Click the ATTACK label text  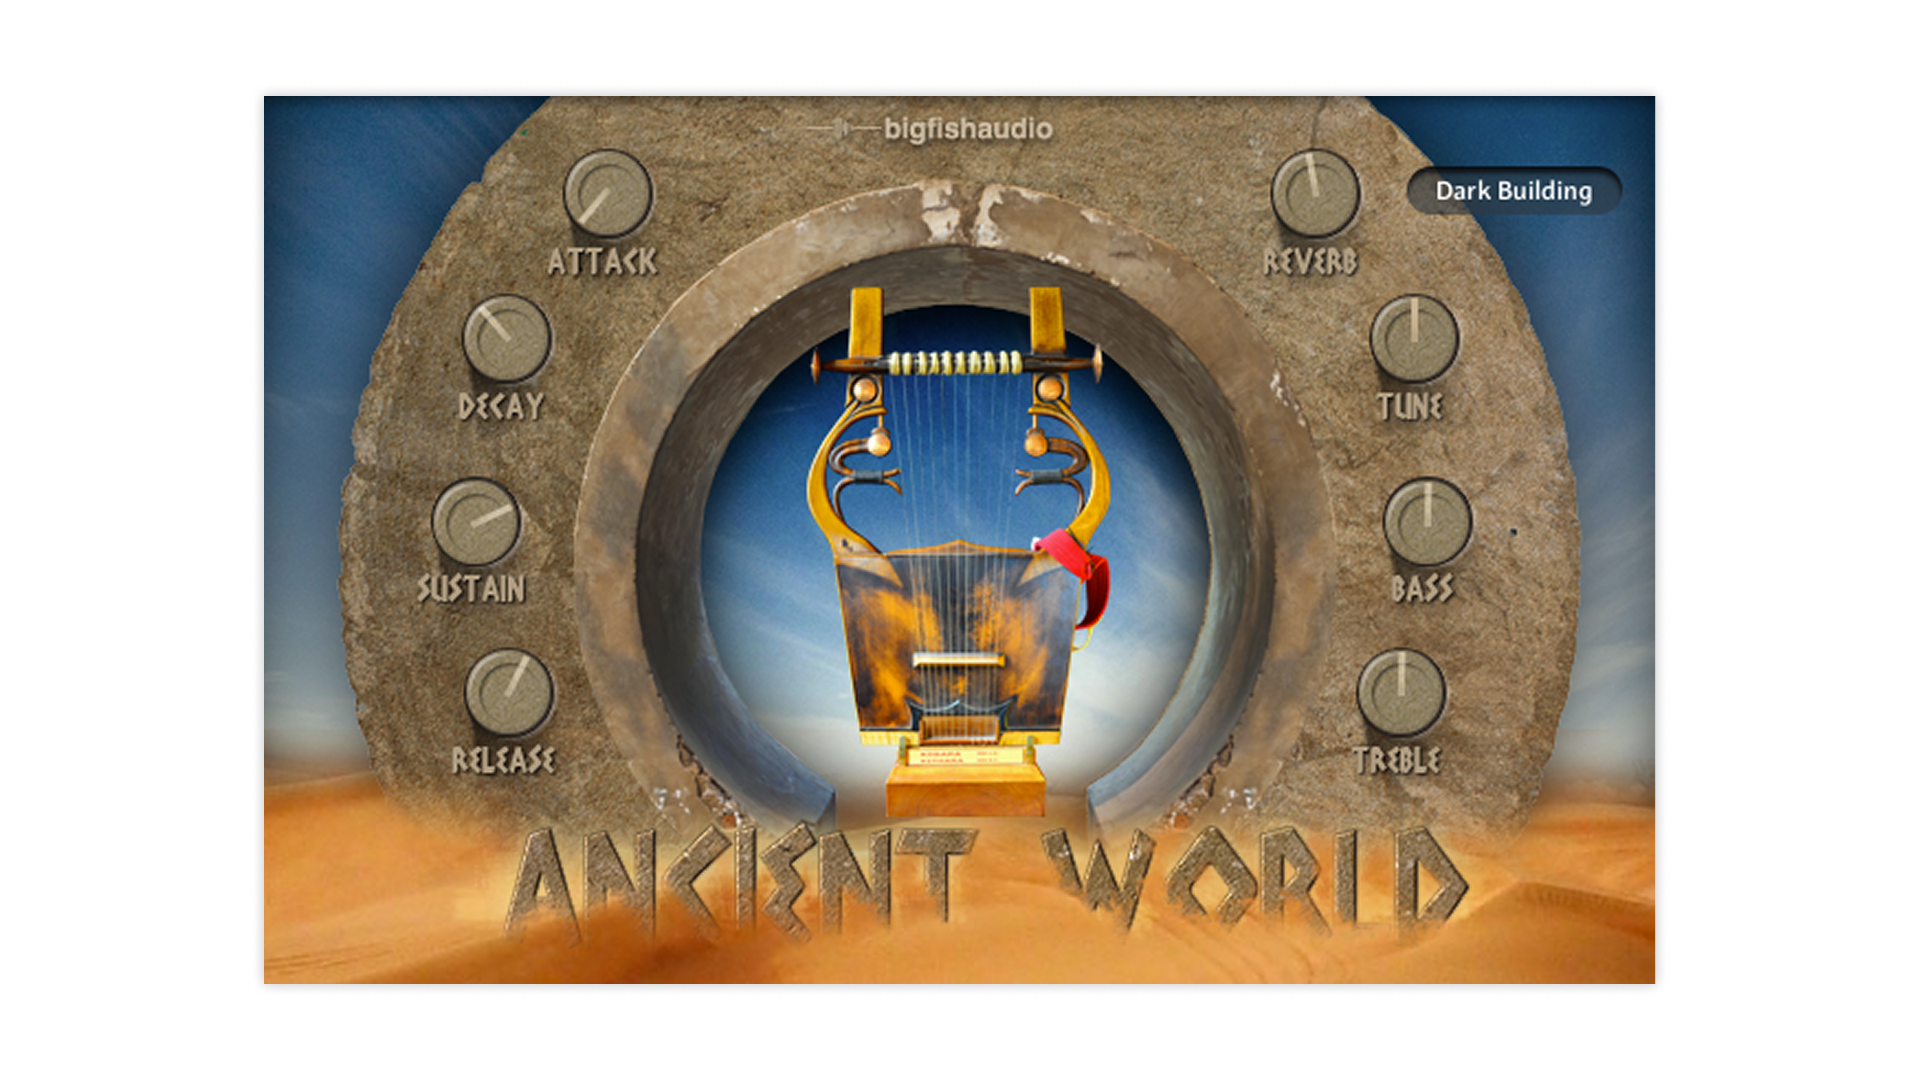pos(602,262)
